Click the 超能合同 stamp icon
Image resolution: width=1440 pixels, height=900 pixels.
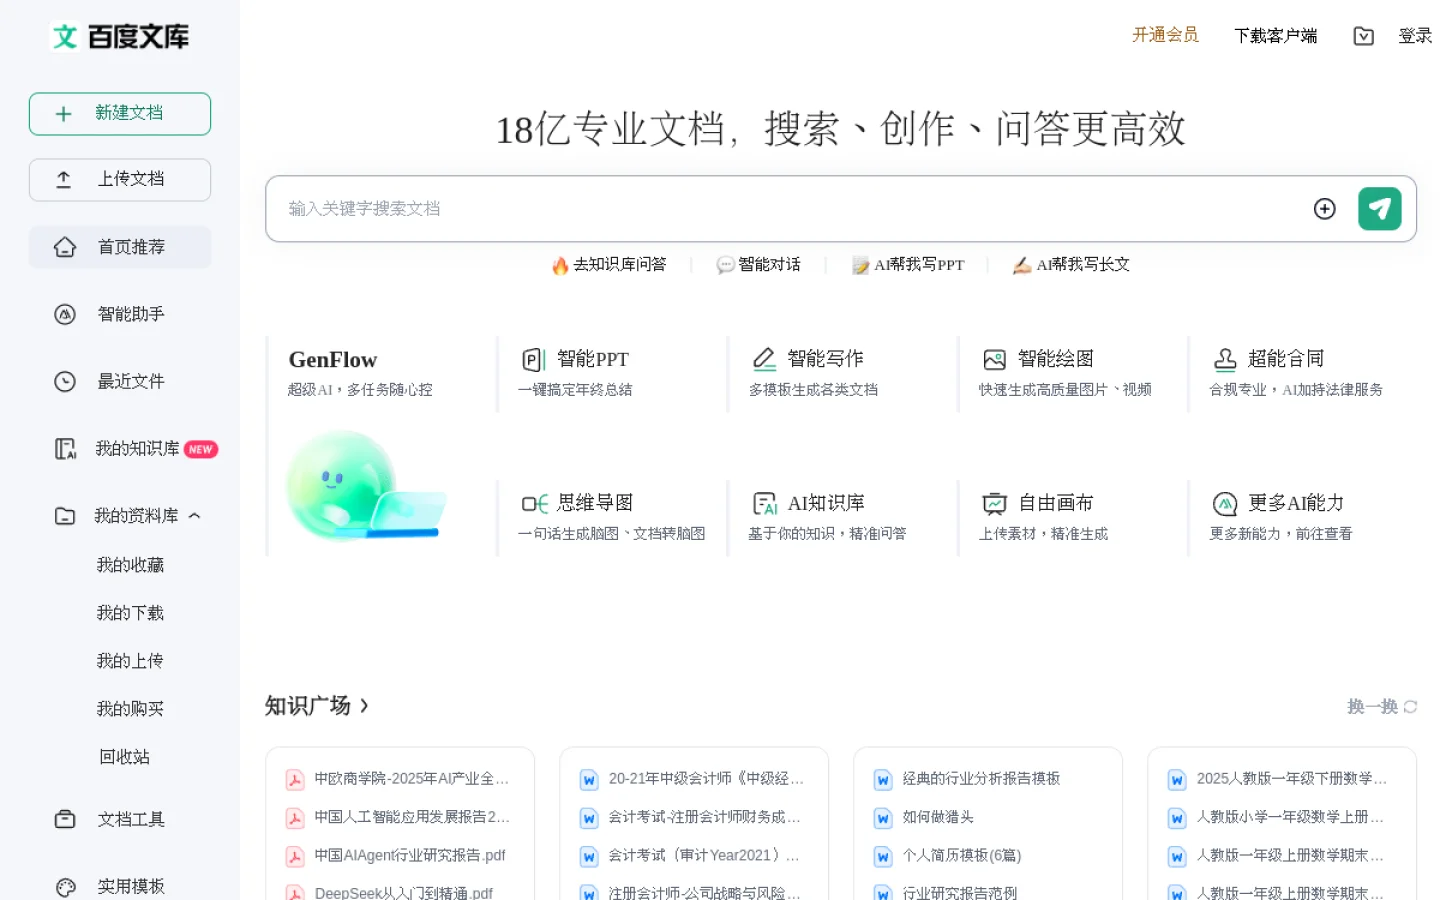tap(1225, 359)
